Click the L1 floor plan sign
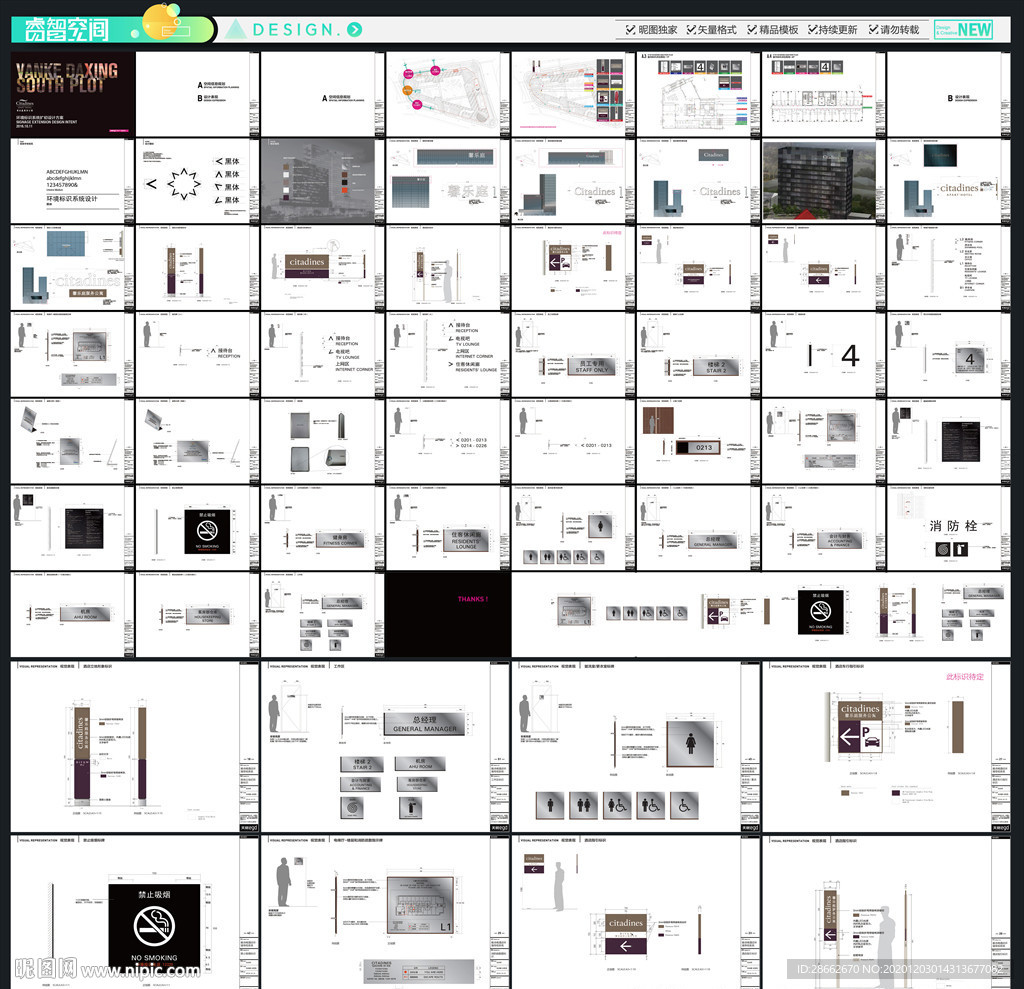Screen dimensions: 1024x989 pyautogui.click(x=420, y=905)
